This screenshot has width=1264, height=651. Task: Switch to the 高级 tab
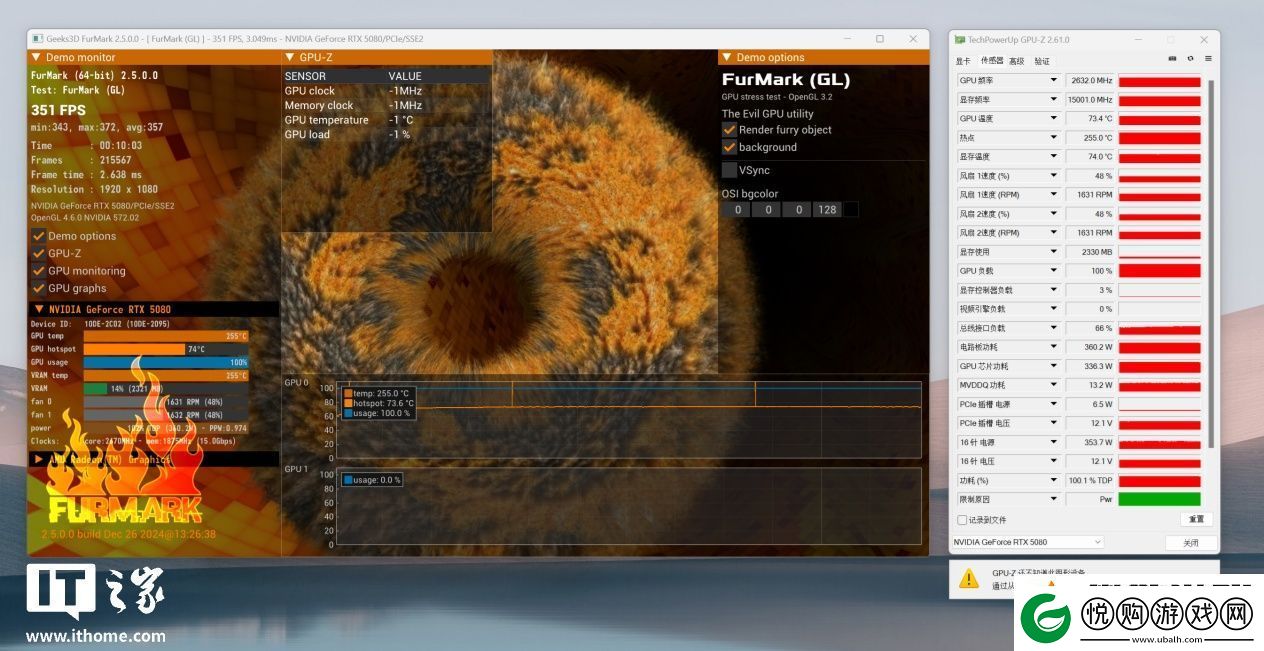tap(1016, 61)
